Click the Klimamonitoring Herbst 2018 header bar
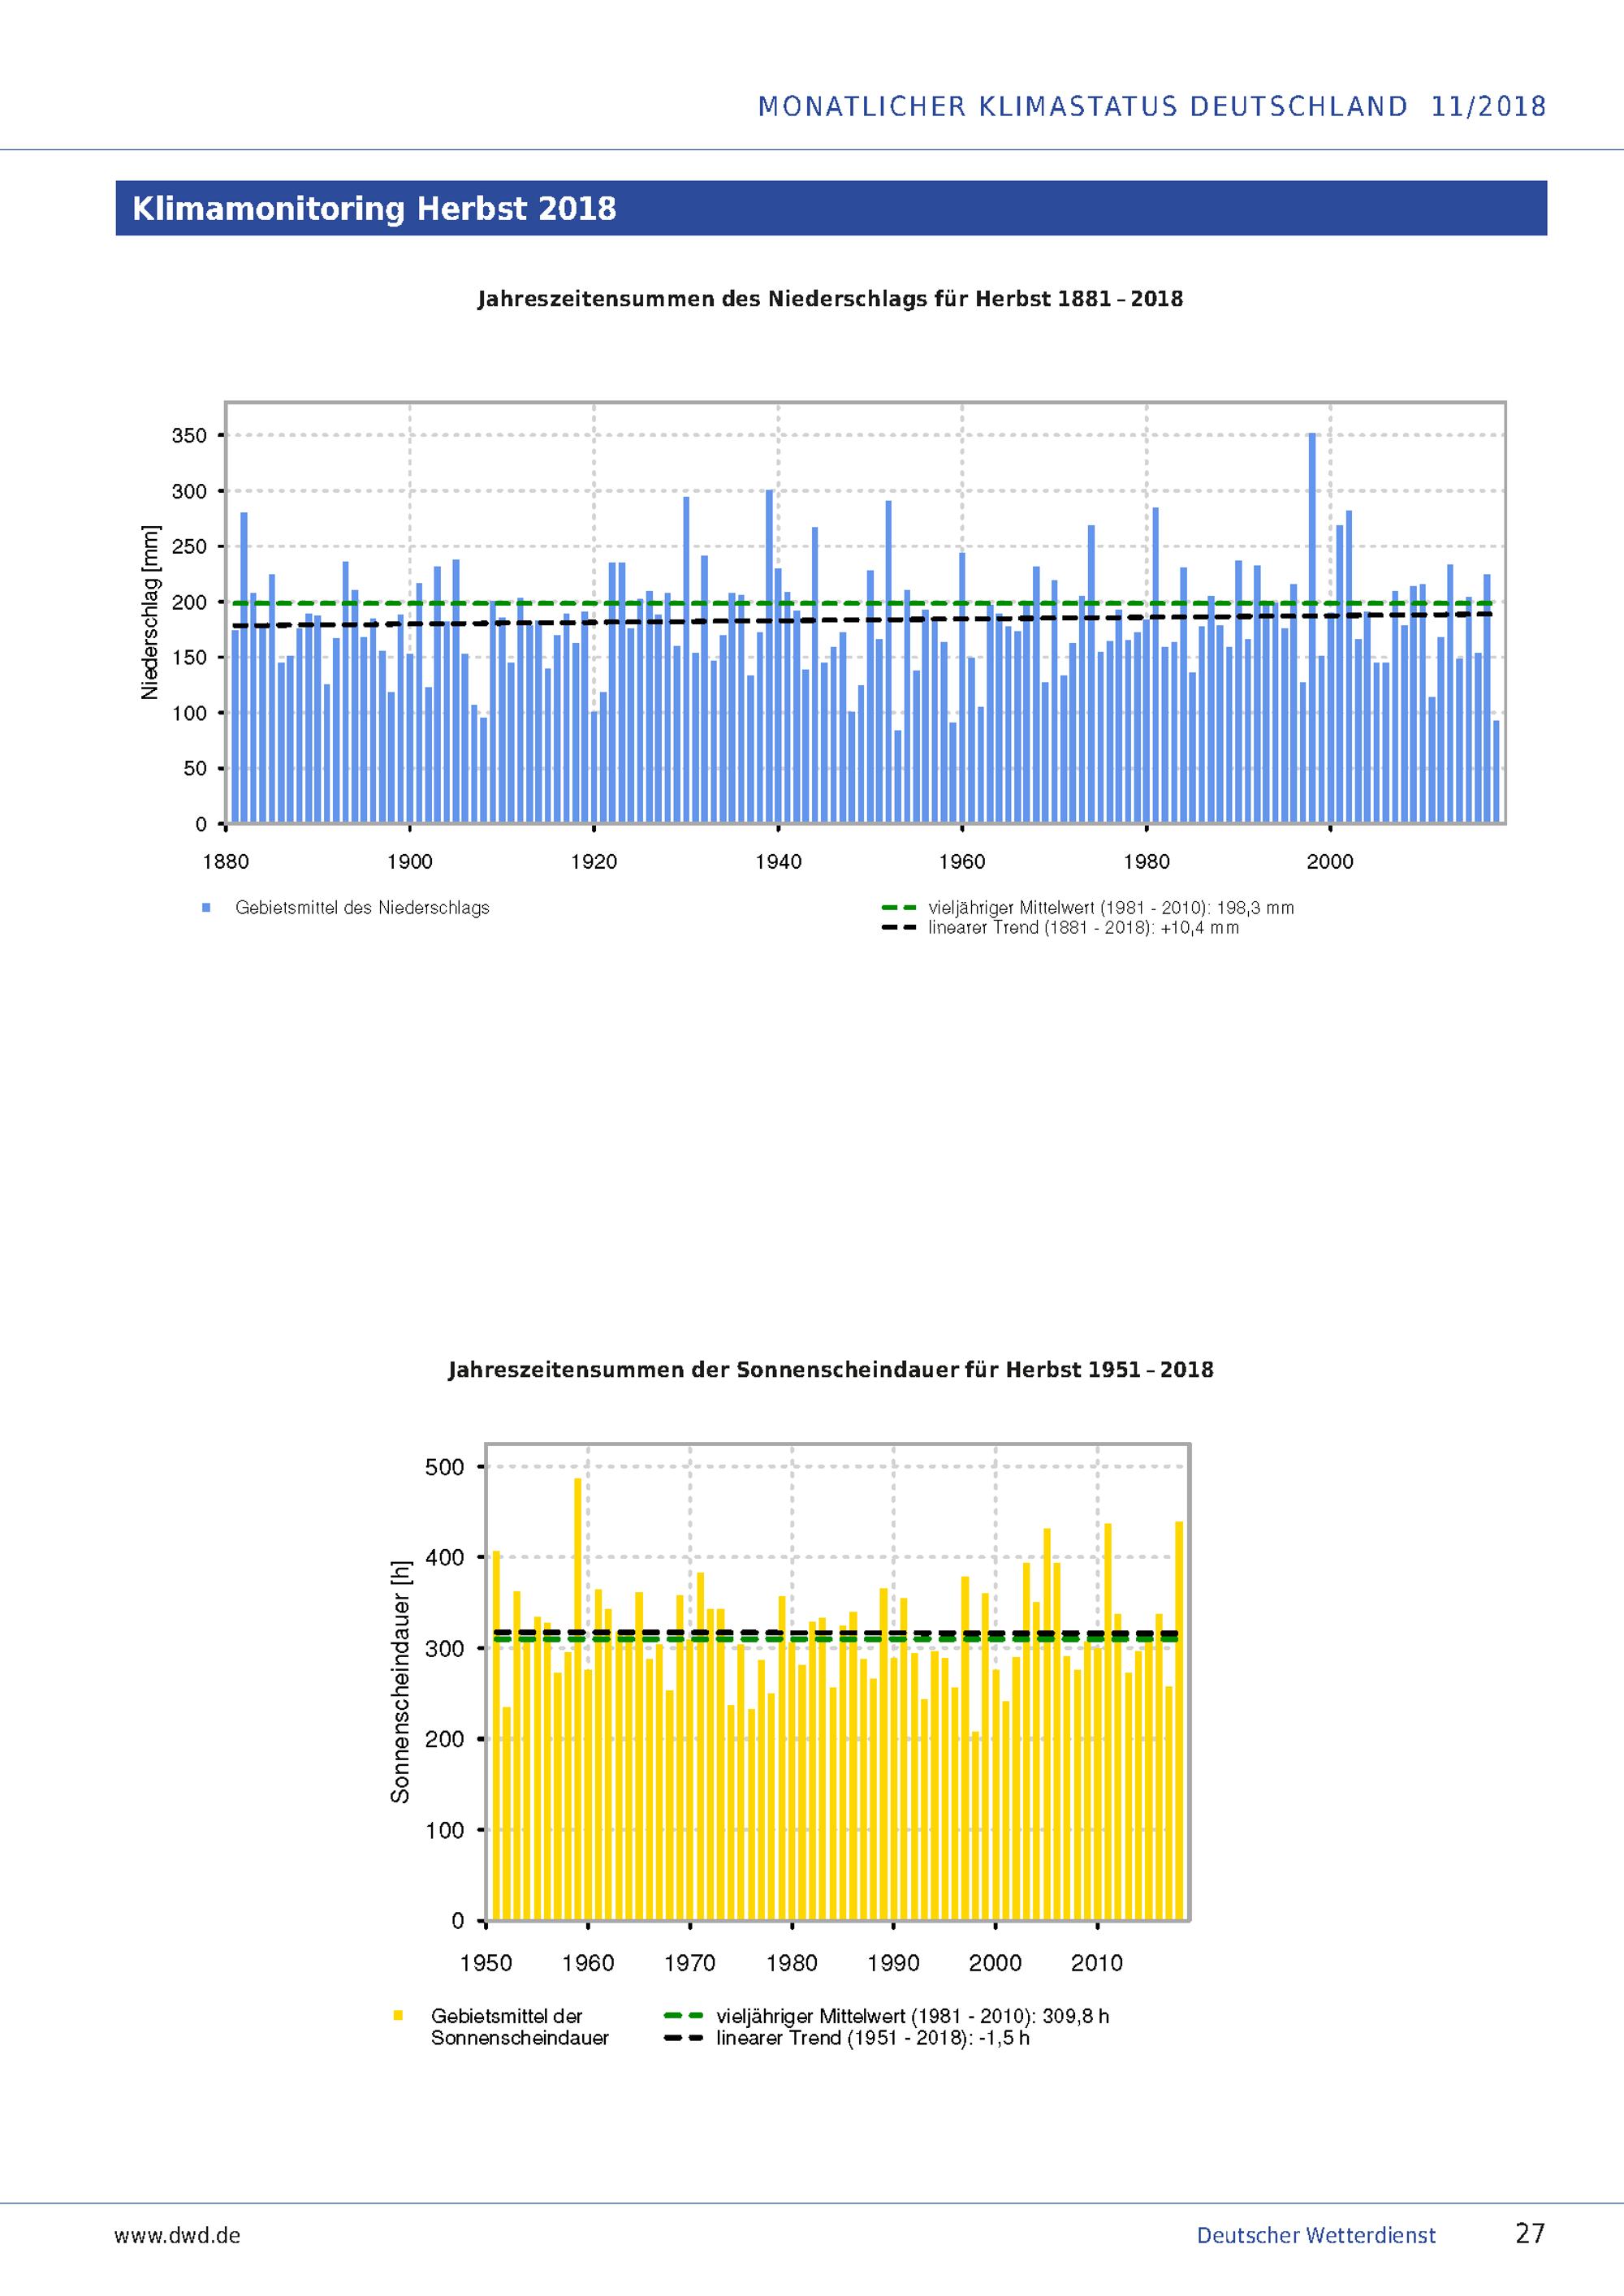The image size is (1624, 2296). click(831, 208)
